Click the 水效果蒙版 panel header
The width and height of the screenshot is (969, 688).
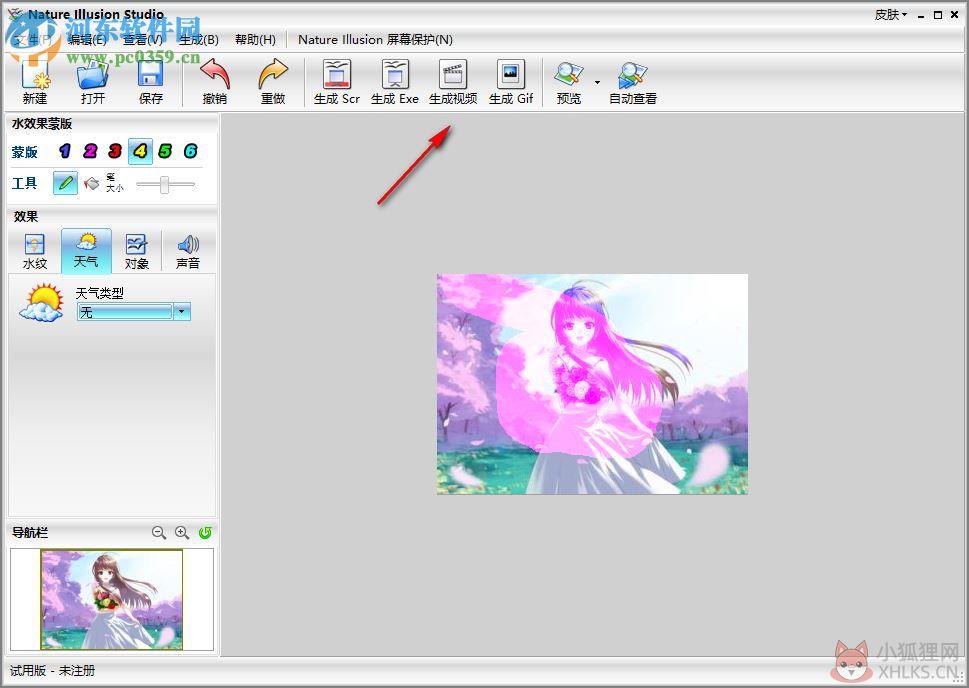tap(42, 124)
